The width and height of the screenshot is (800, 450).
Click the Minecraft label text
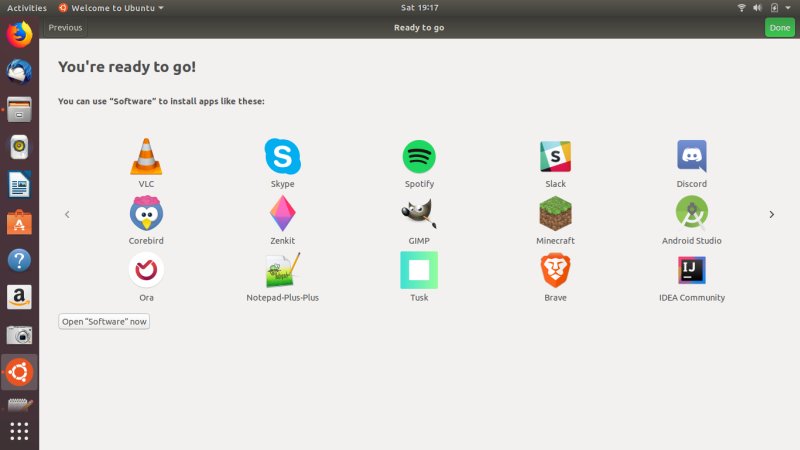tap(555, 240)
